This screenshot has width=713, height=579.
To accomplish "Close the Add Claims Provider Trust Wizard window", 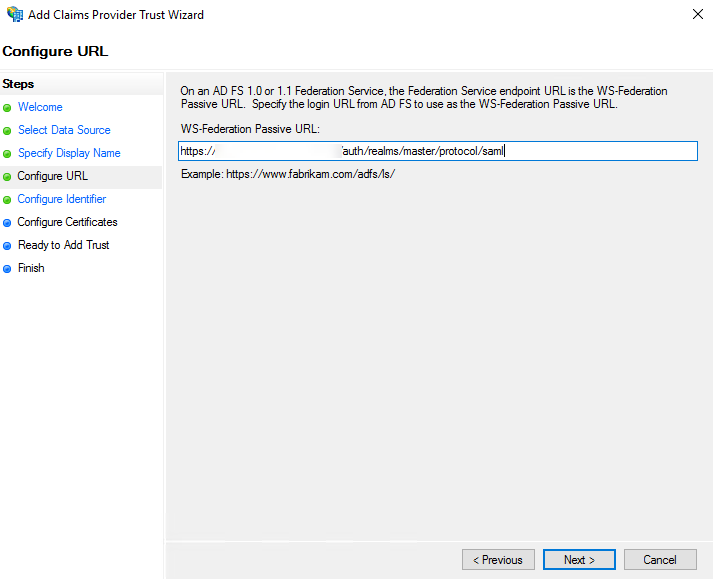I will [696, 15].
